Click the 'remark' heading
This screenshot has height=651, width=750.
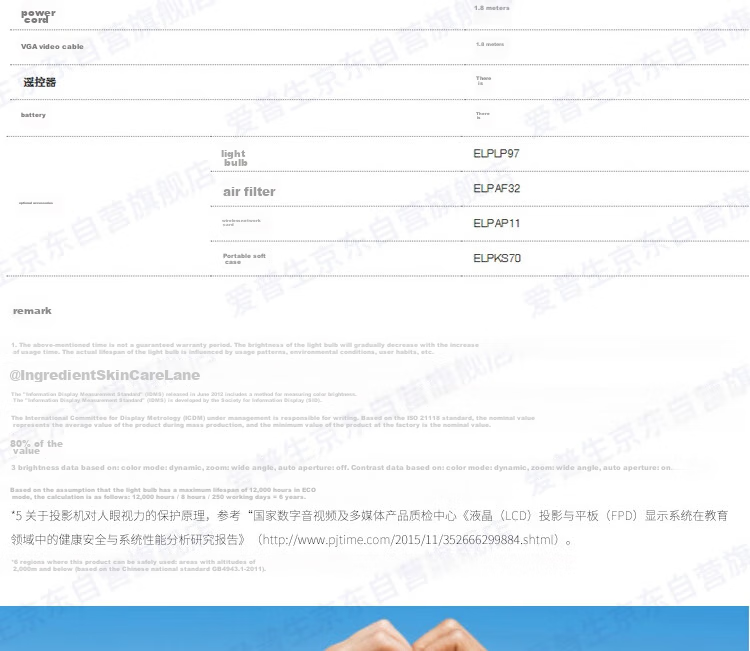(32, 311)
